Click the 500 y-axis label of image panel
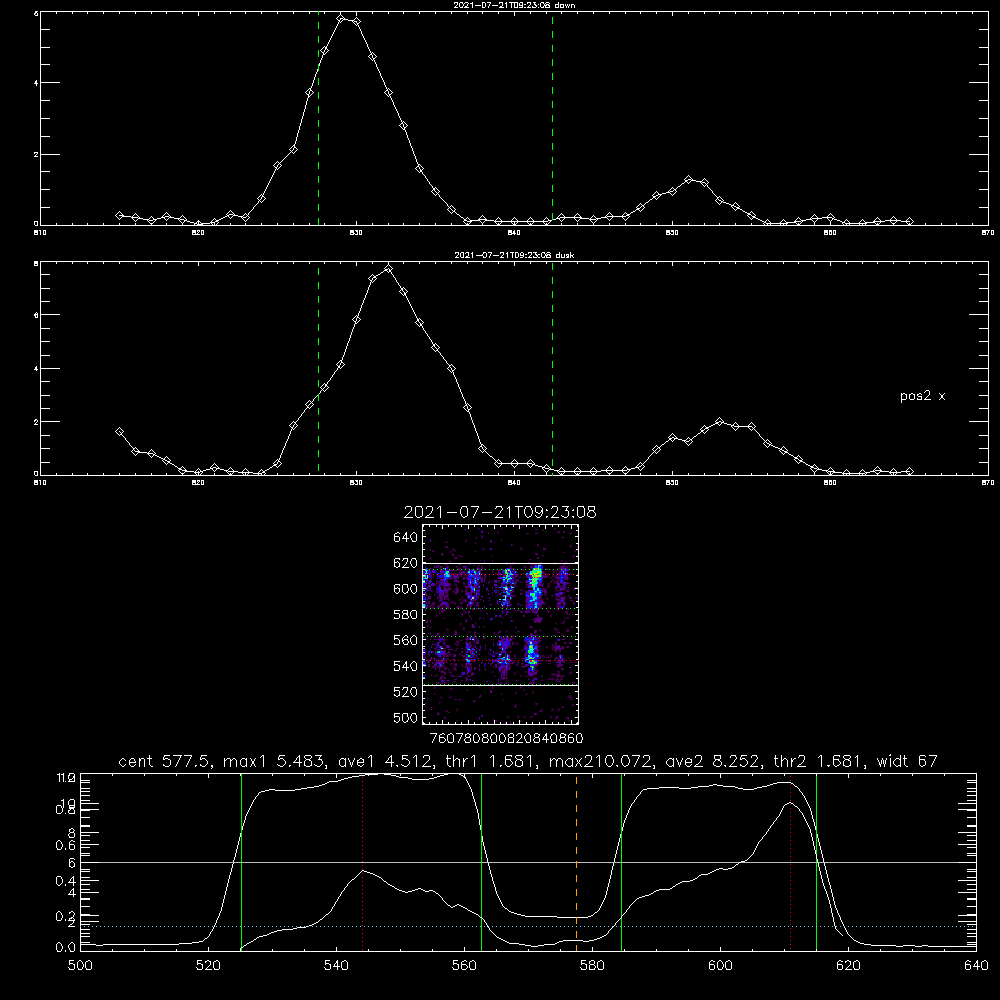The height and width of the screenshot is (1000, 1000). tap(405, 717)
